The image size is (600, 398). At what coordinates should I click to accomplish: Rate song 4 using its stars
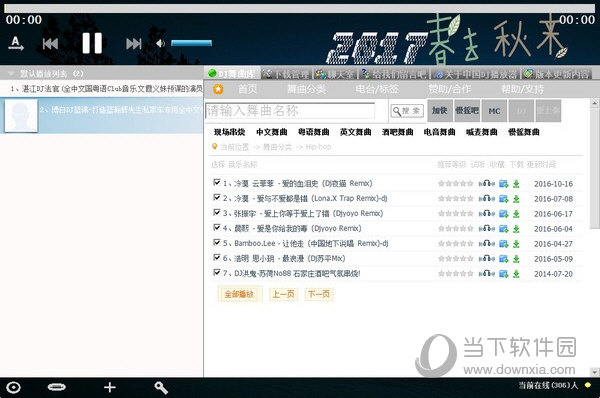(456, 229)
